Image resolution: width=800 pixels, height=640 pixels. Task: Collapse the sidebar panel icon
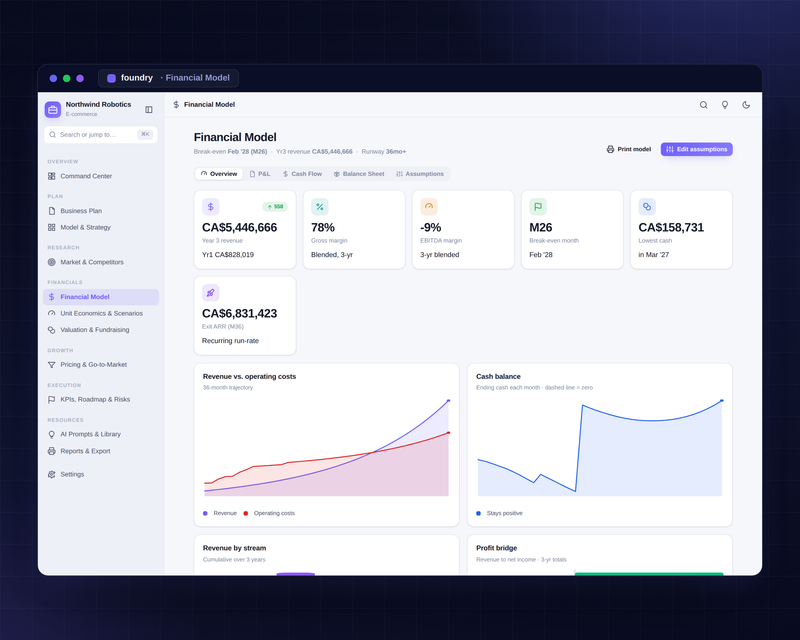coord(149,109)
